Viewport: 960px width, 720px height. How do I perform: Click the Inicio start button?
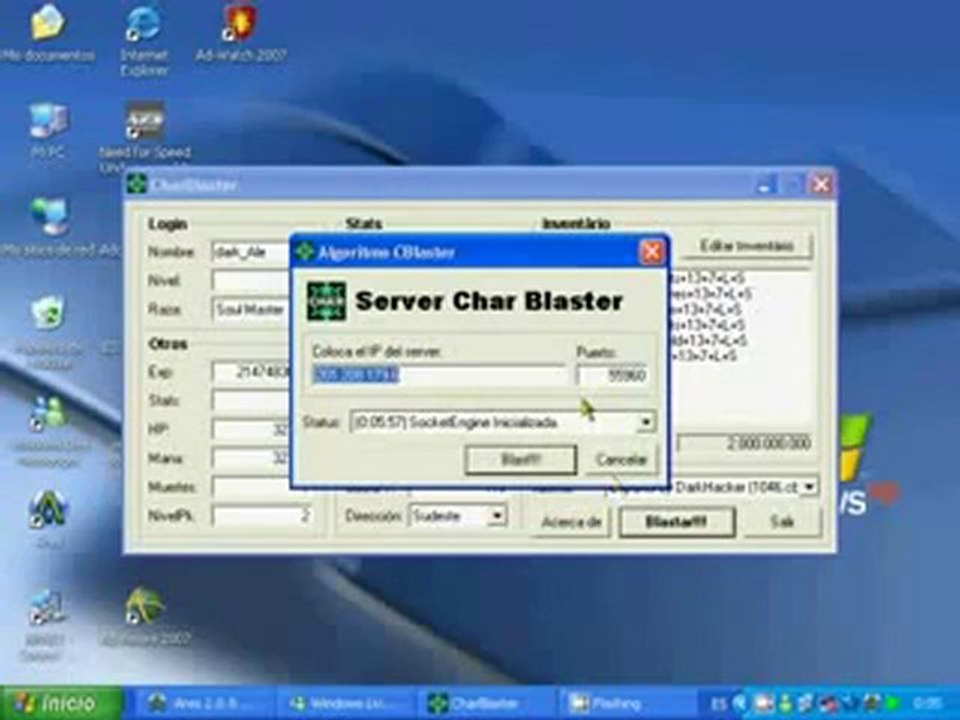[60, 703]
